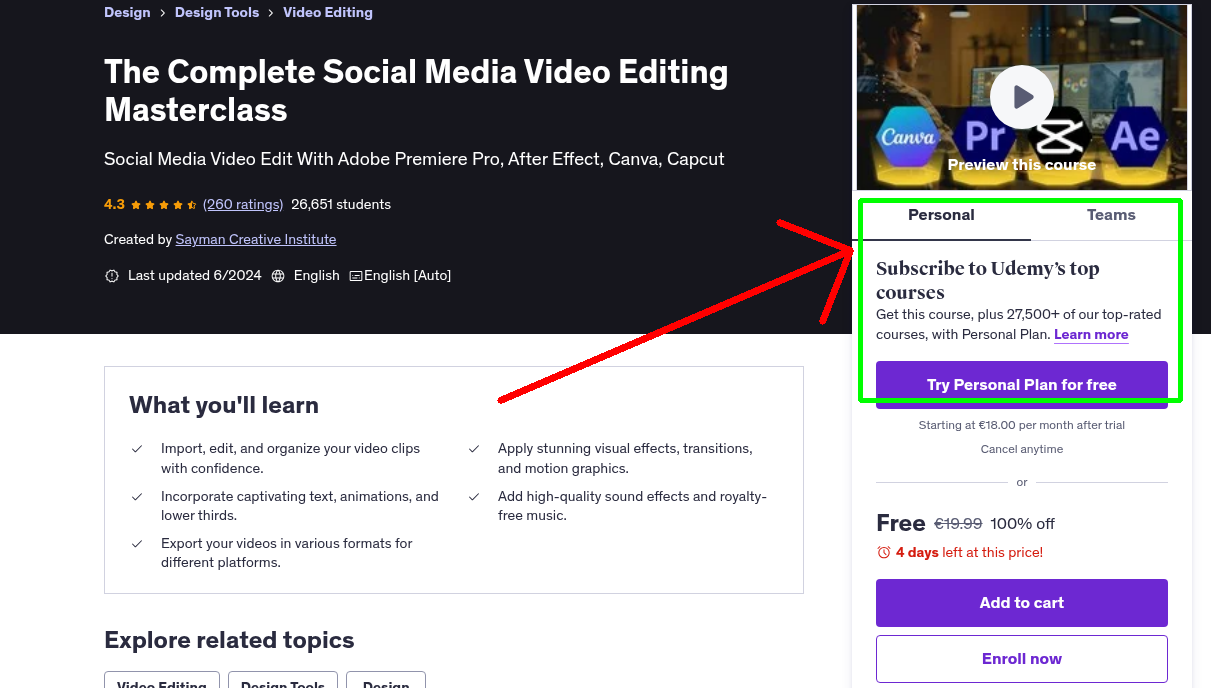Click the course title heading

(x=416, y=90)
